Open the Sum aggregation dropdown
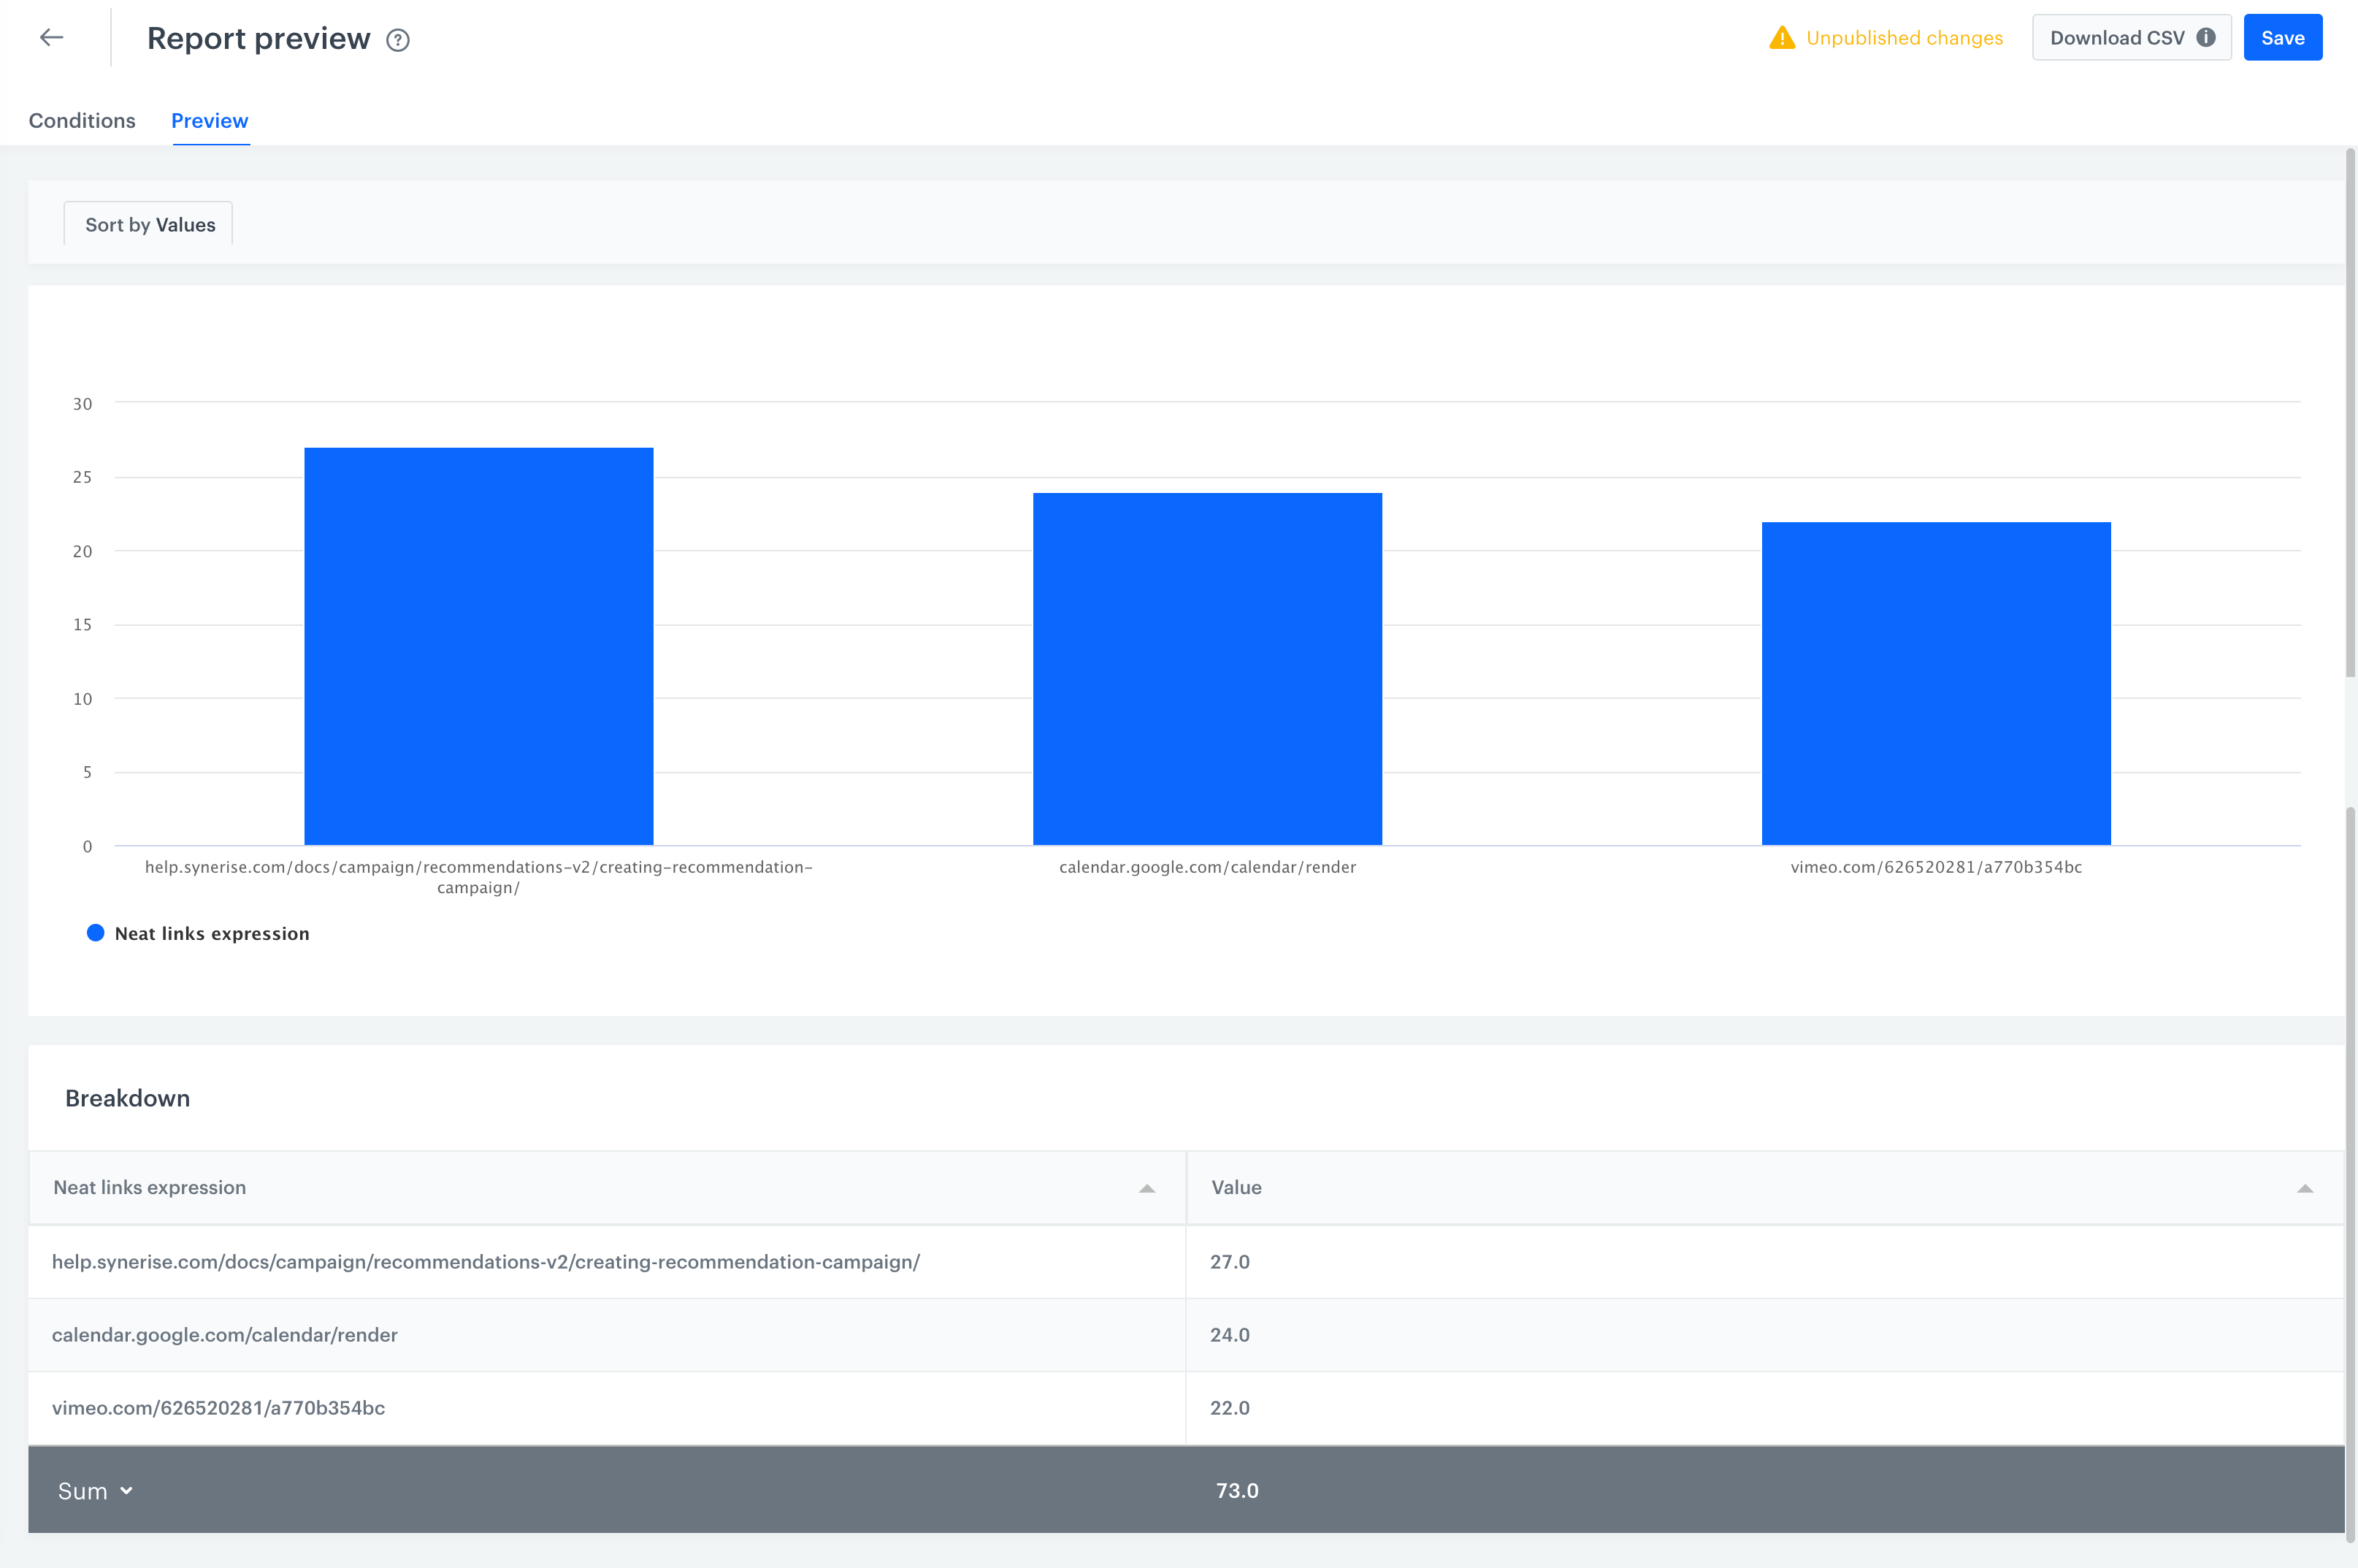The image size is (2358, 1568). pyautogui.click(x=95, y=1490)
